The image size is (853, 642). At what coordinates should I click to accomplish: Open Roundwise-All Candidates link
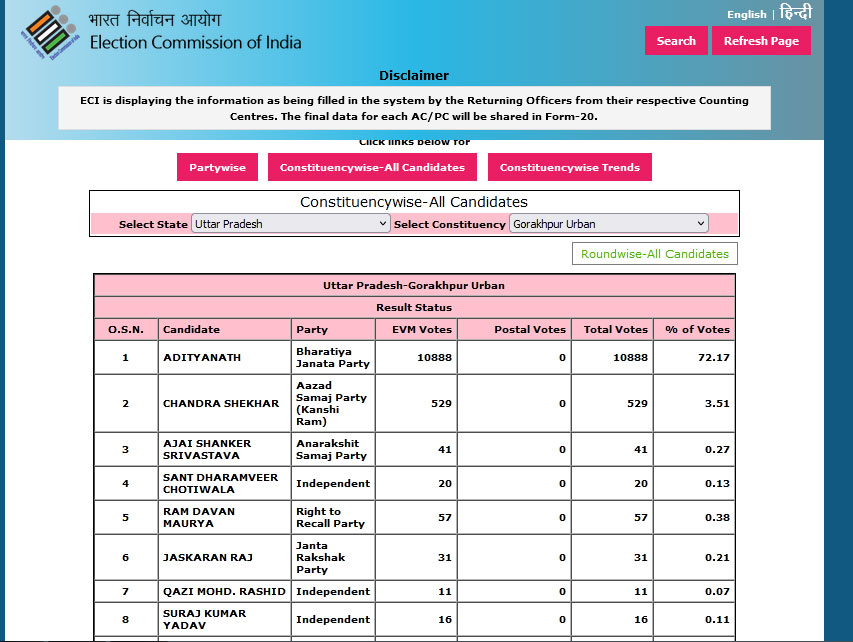(655, 254)
